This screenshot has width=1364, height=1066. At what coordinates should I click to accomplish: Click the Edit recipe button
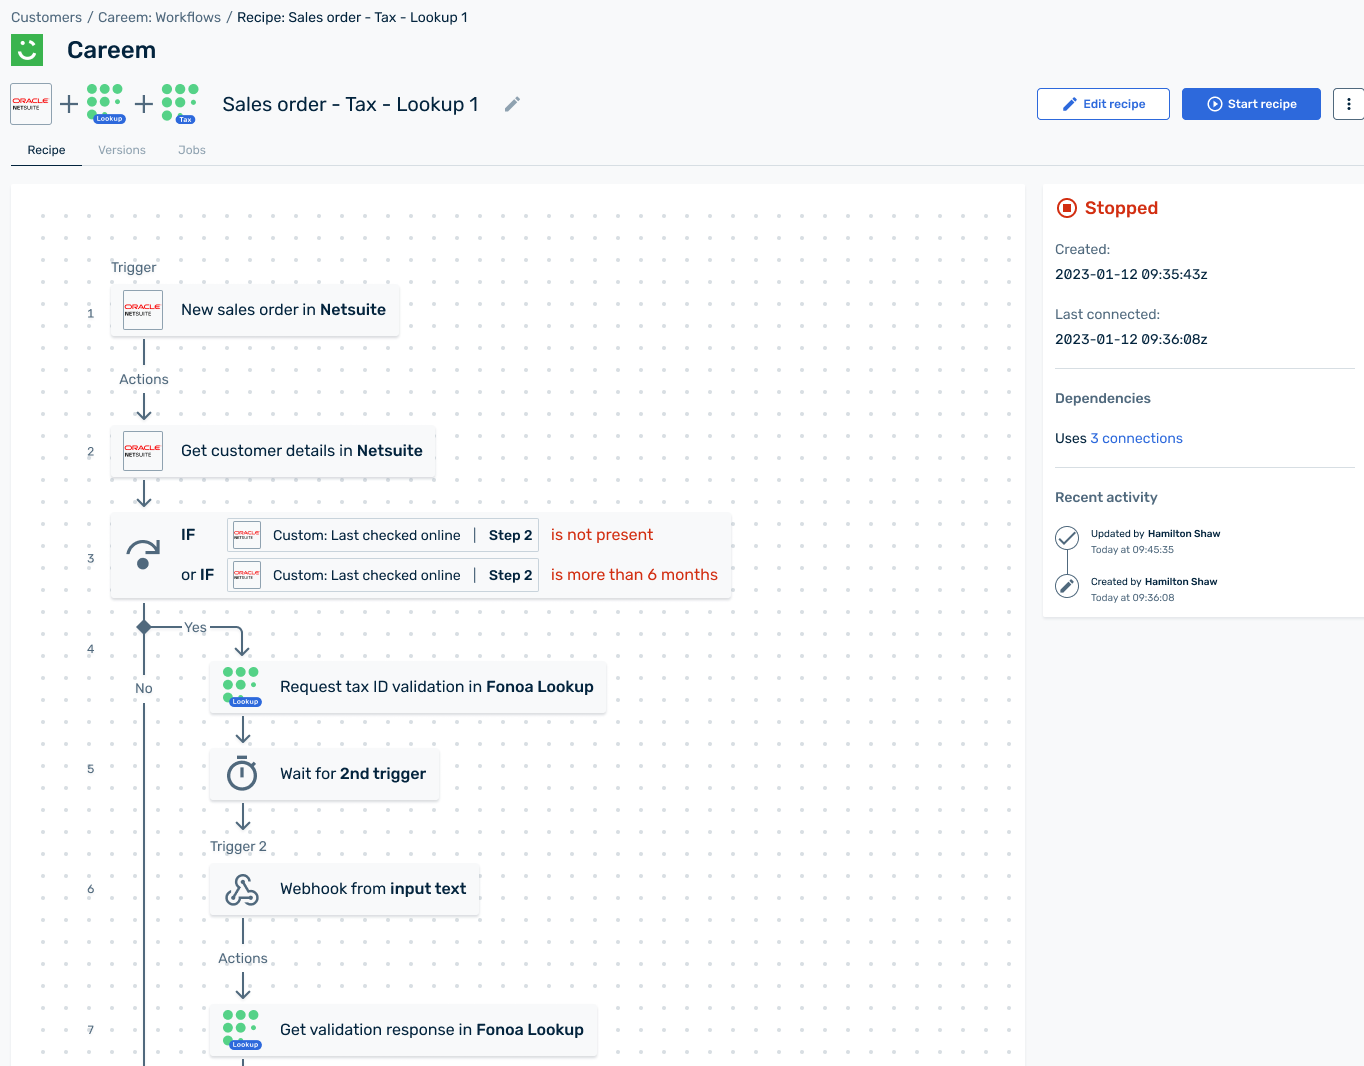pyautogui.click(x=1103, y=104)
